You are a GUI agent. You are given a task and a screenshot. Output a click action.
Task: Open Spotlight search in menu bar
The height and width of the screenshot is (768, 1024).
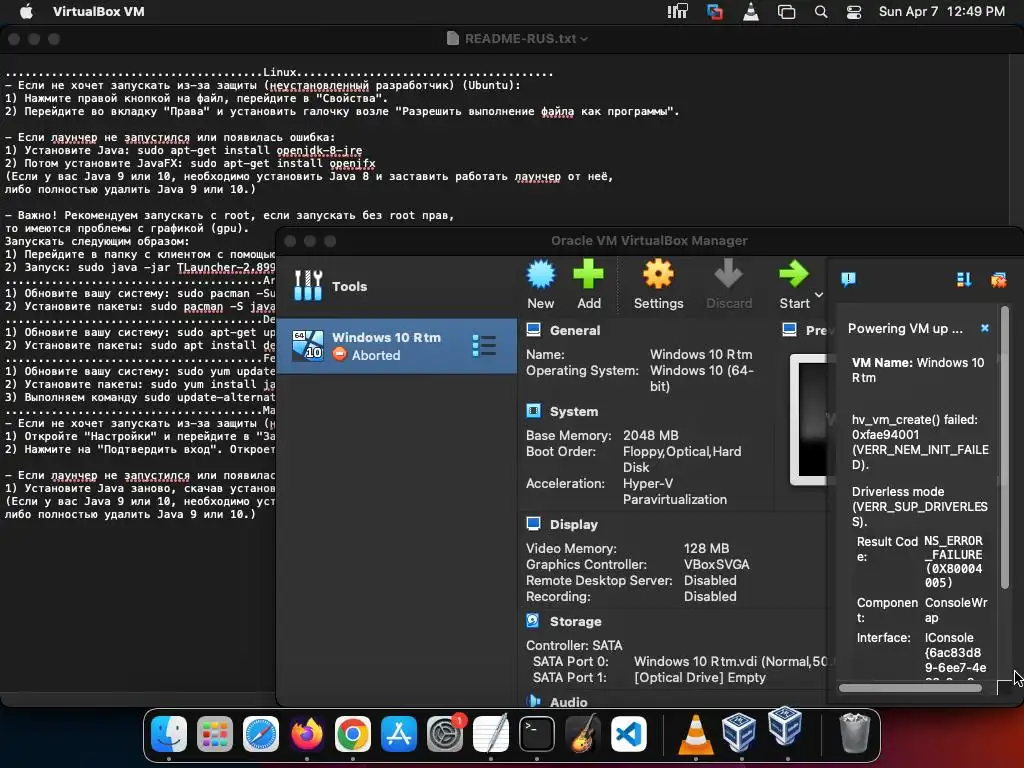[x=821, y=12]
